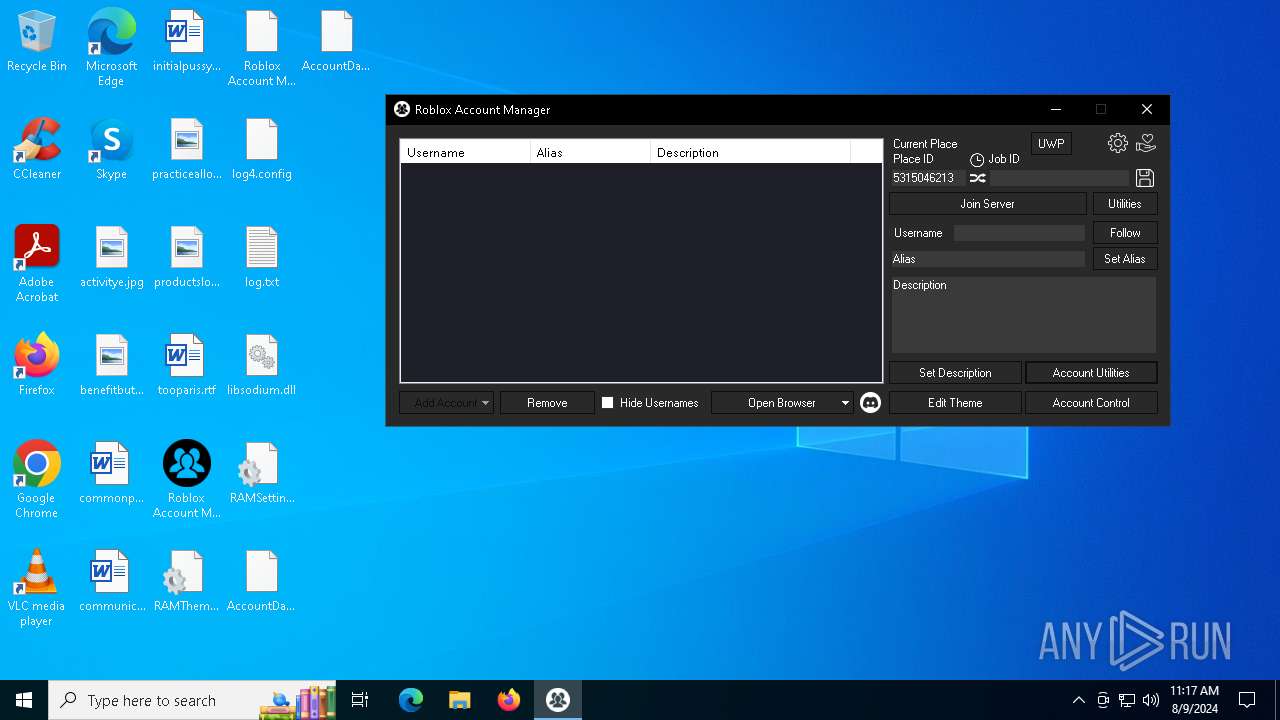Click the Set Alias button
Image resolution: width=1280 pixels, height=720 pixels.
pos(1124,259)
